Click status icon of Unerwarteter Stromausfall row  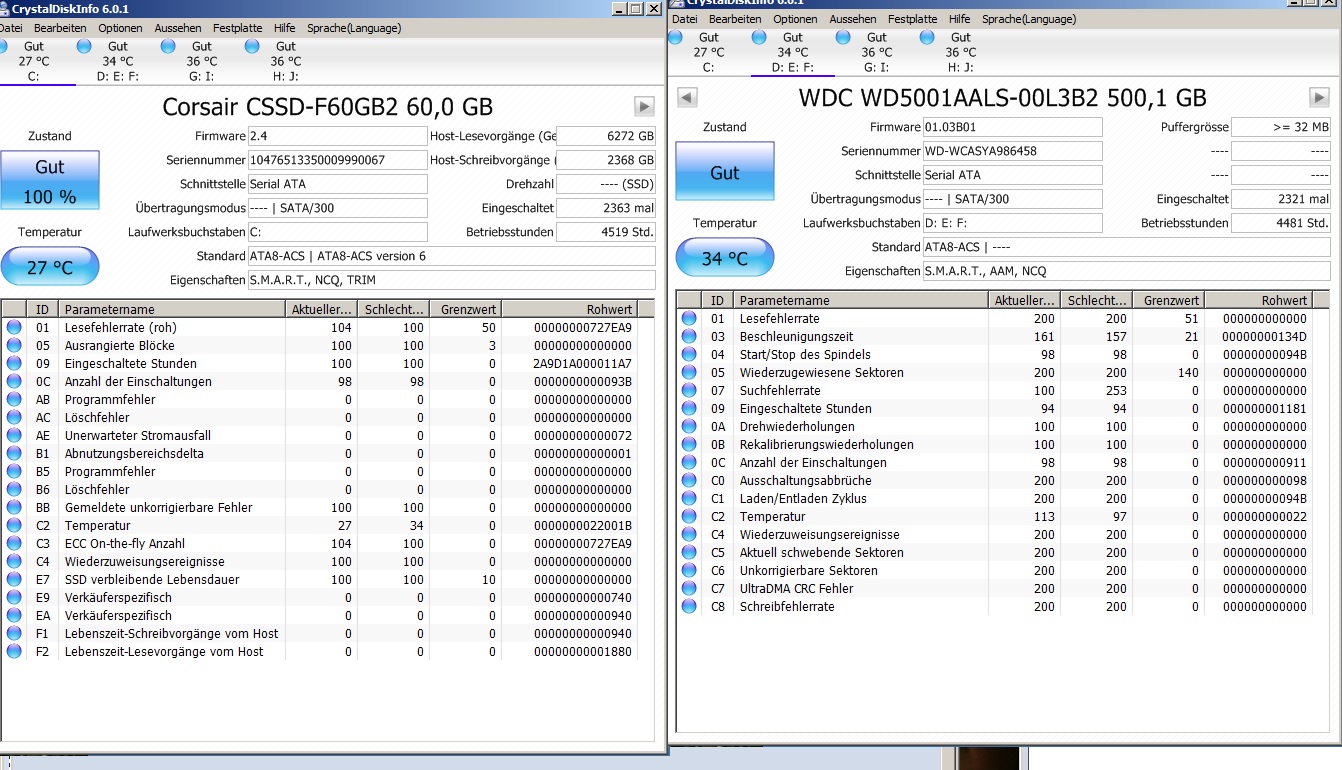click(x=14, y=435)
